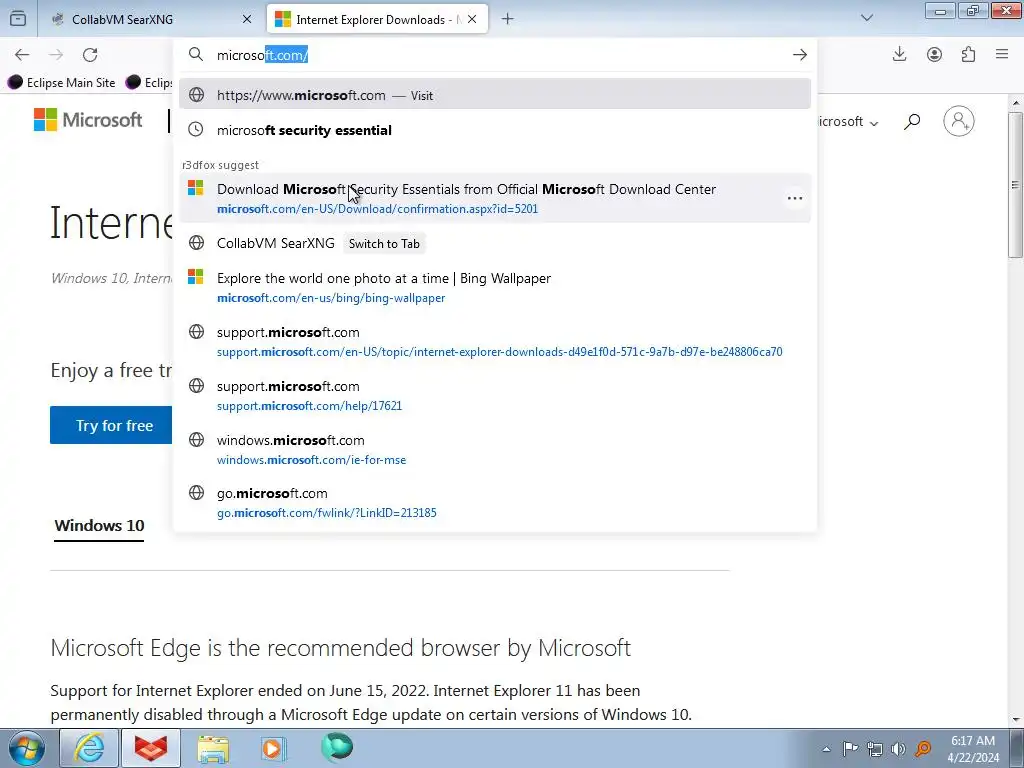Click the scrollbar up arrow
This screenshot has width=1024, height=768.
(x=1016, y=103)
